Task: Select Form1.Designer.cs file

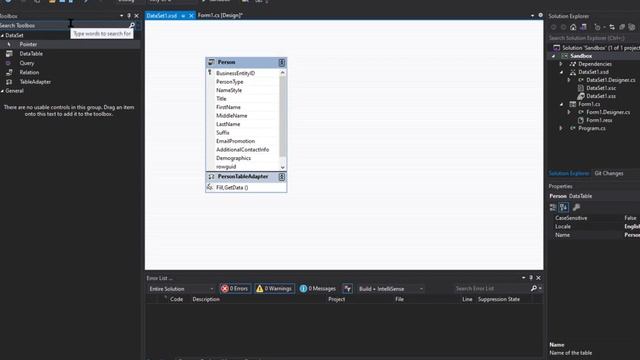Action: tap(608, 112)
